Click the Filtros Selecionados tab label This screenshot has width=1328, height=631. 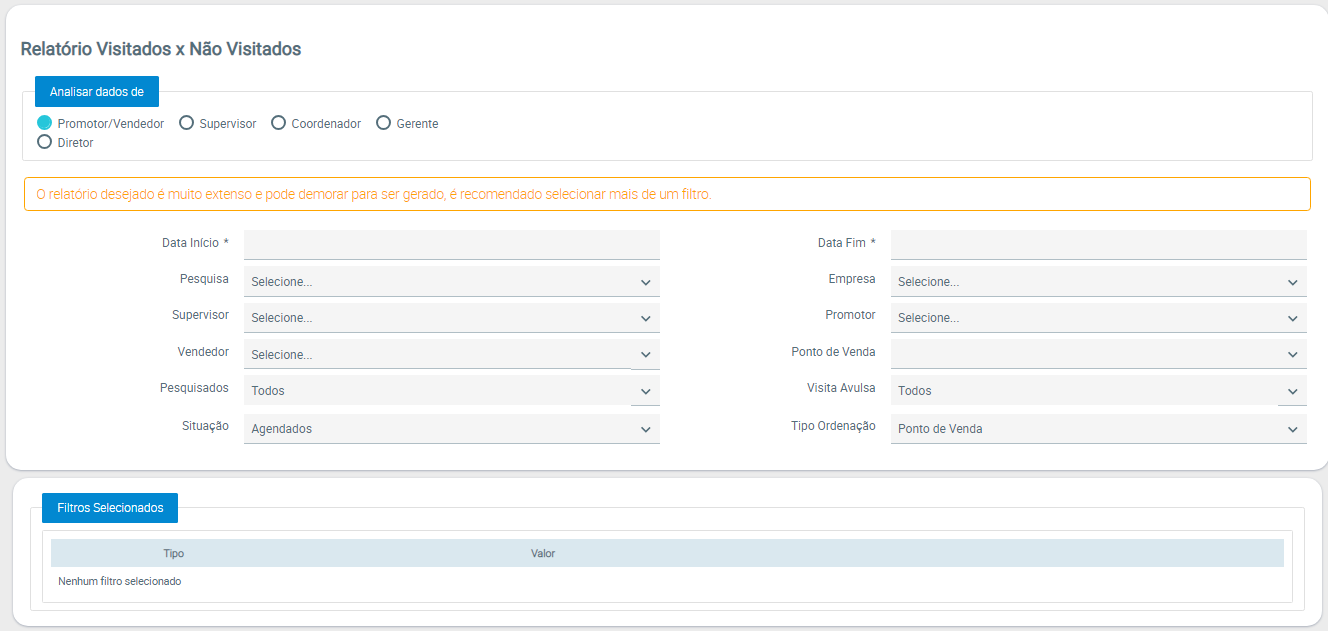110,508
